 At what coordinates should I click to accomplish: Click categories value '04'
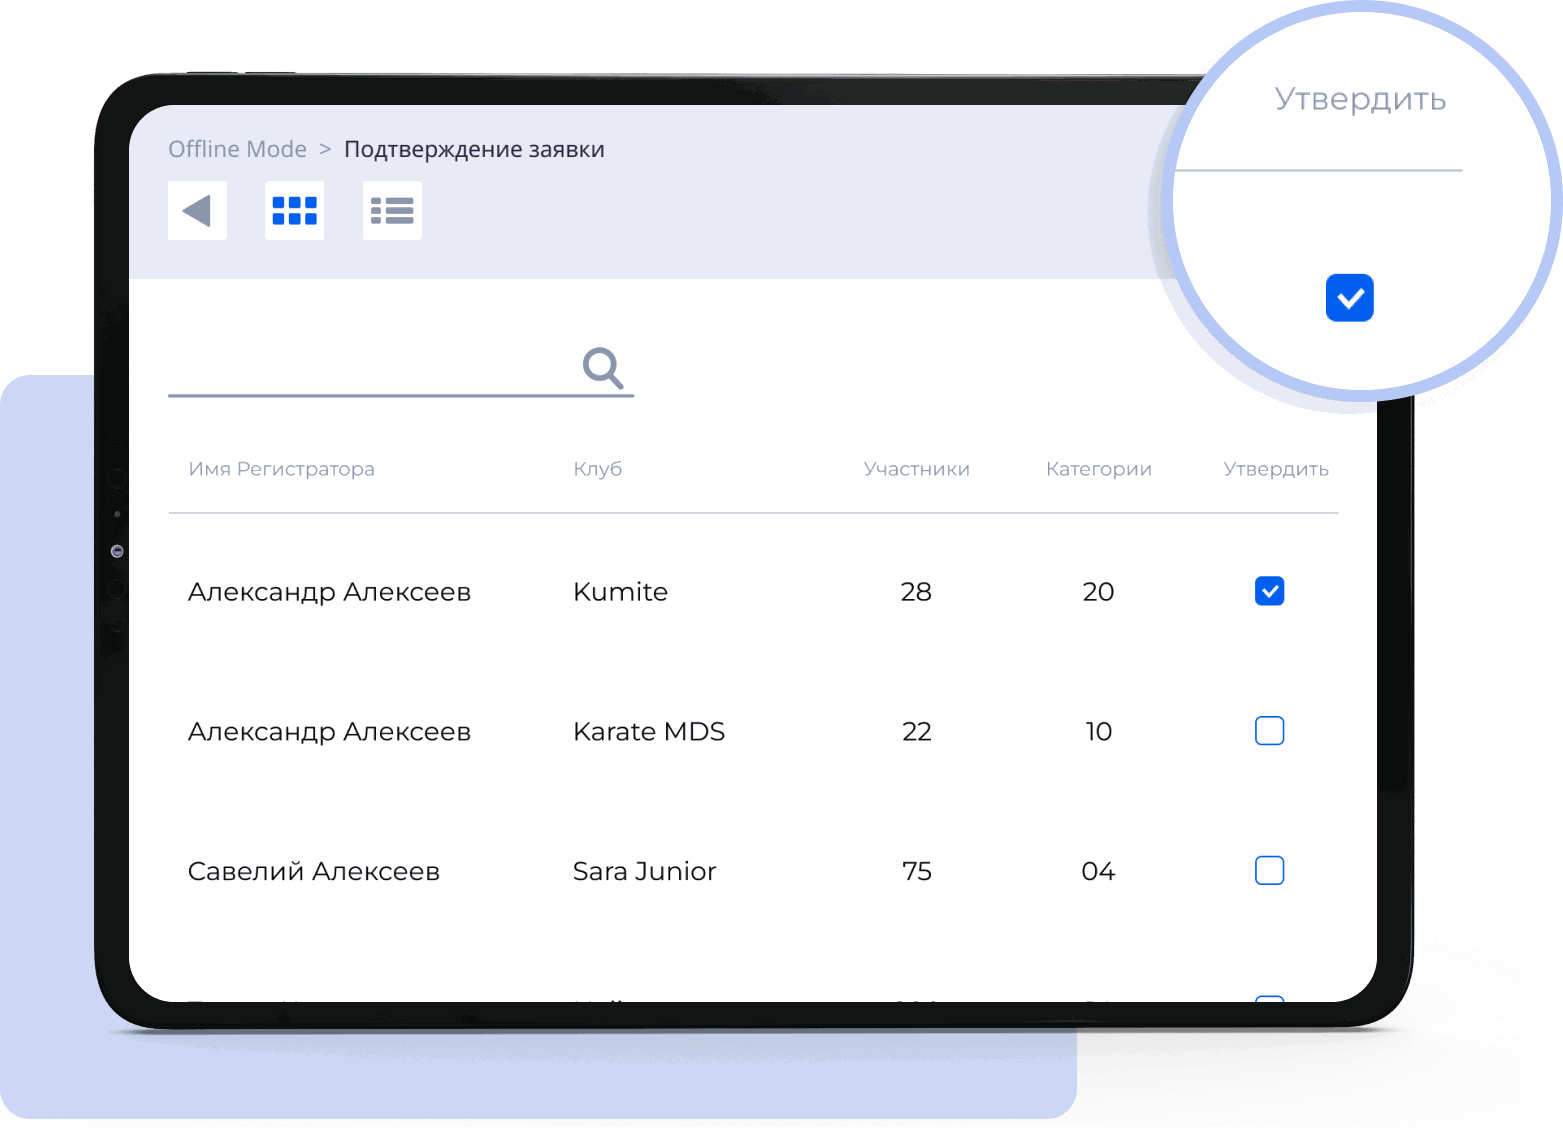(1098, 871)
